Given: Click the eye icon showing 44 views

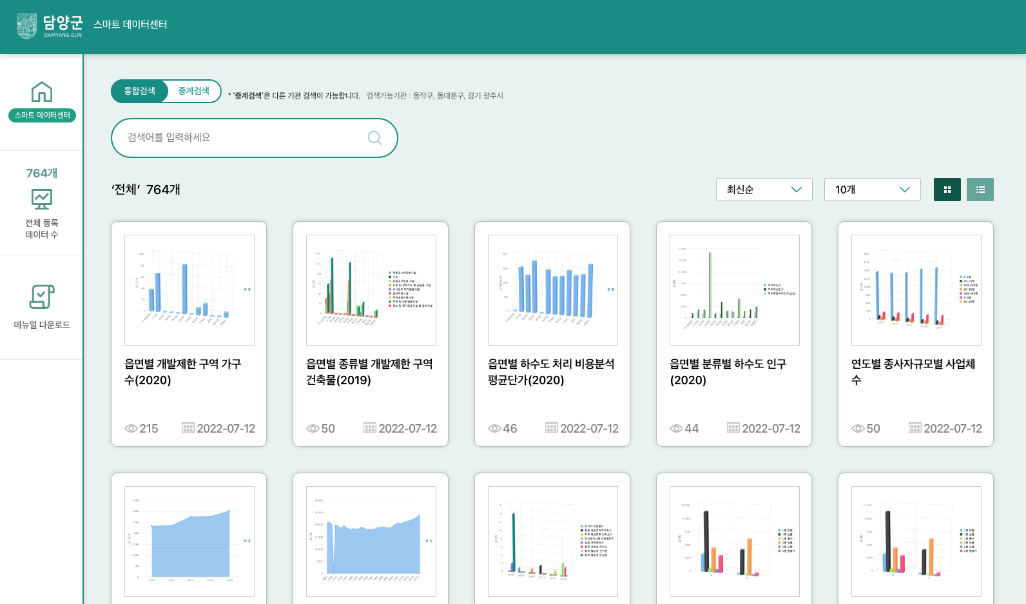Looking at the screenshot, I should point(676,428).
